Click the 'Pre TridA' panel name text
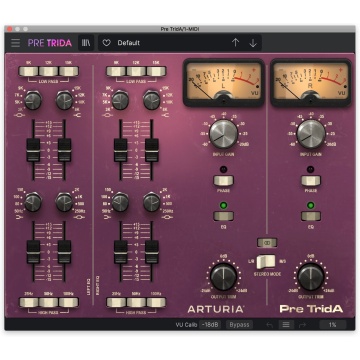The height and width of the screenshot is (360, 360). pyautogui.click(x=311, y=309)
